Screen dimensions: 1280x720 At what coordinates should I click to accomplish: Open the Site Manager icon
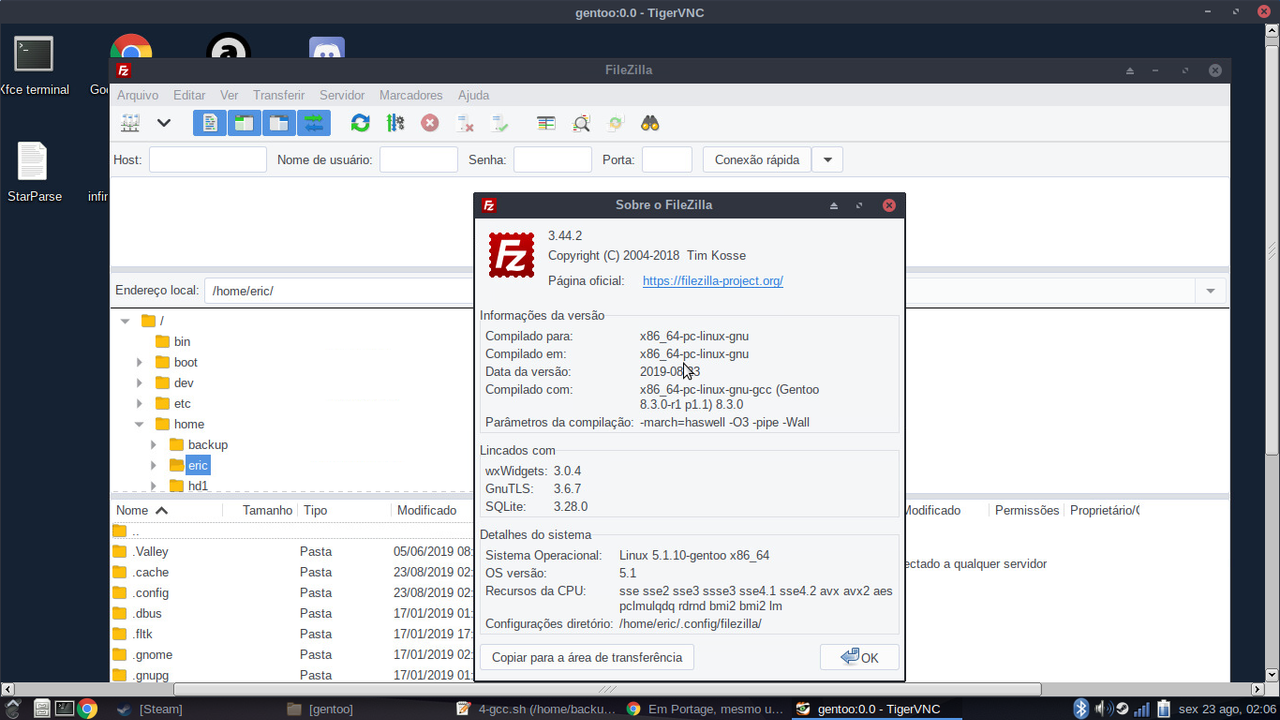130,123
